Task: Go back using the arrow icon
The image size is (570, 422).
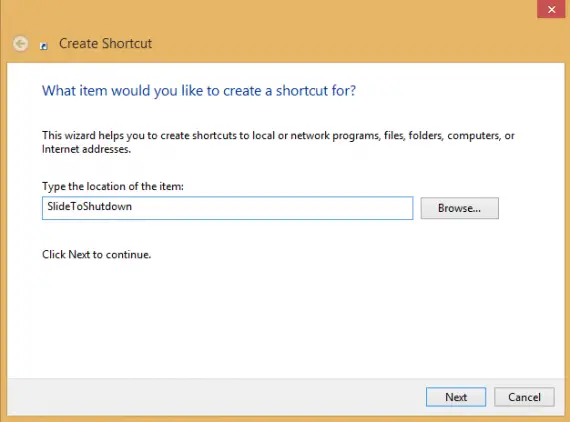Action: [x=20, y=44]
